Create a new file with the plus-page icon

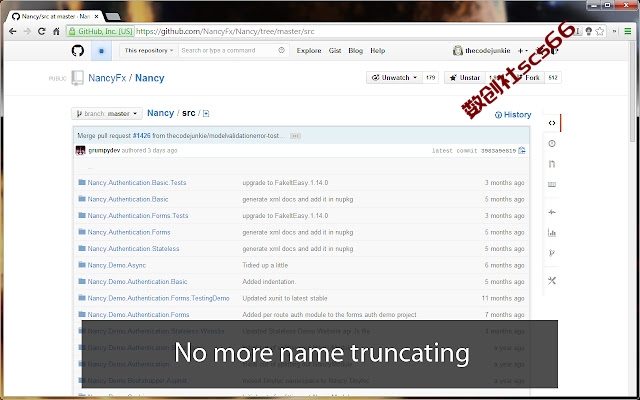[x=206, y=113]
